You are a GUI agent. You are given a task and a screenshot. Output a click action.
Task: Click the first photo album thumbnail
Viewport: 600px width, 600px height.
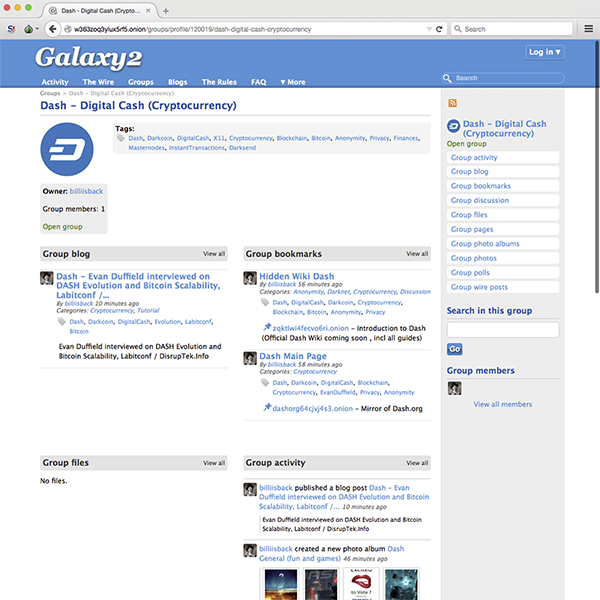pos(281,584)
